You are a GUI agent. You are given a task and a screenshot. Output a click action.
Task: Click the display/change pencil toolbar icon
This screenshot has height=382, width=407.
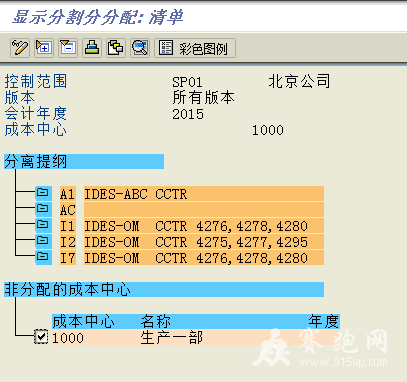[20, 48]
